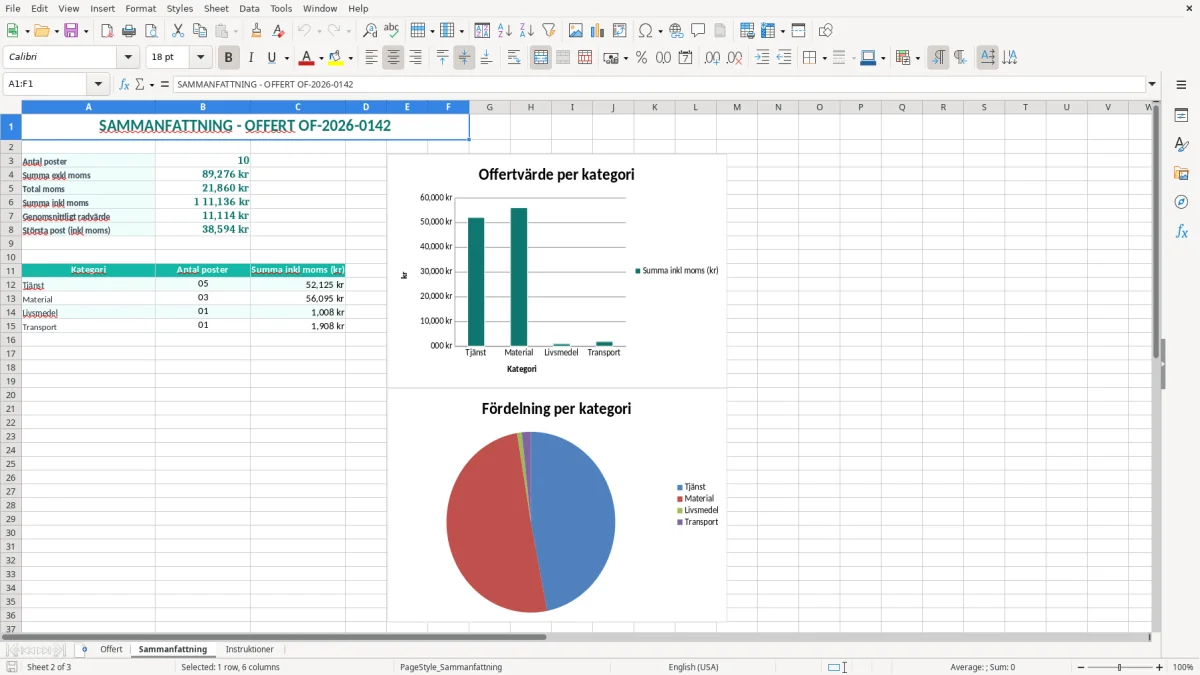Toggle Center Vertically alignment

(464, 58)
